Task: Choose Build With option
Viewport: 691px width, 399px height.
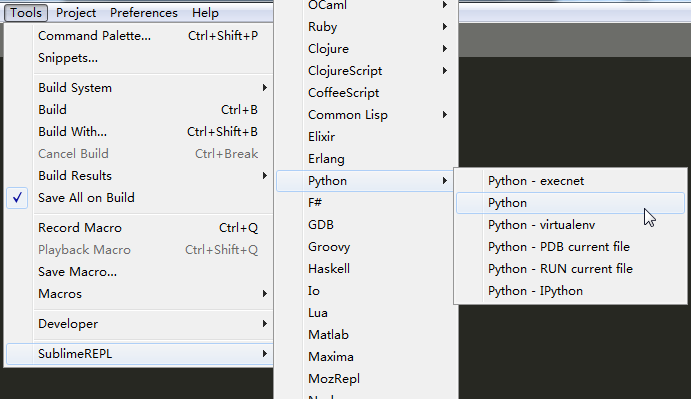Action: point(139,132)
